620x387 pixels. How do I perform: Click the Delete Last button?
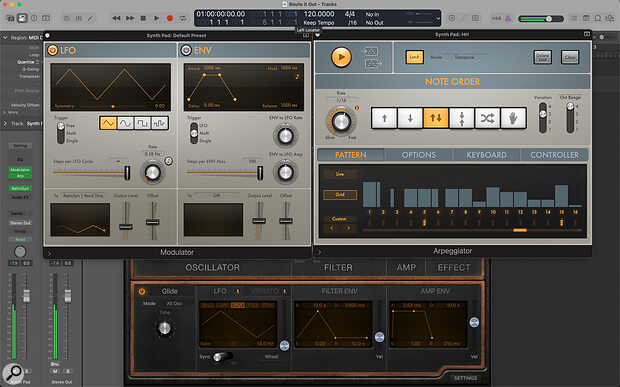pyautogui.click(x=542, y=57)
